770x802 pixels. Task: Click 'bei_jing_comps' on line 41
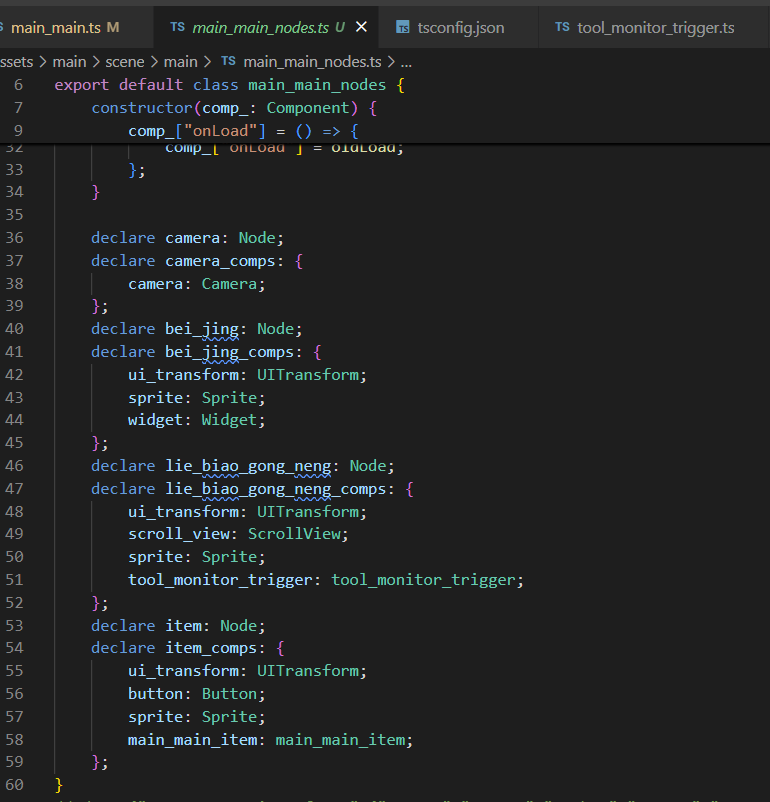[229, 352]
